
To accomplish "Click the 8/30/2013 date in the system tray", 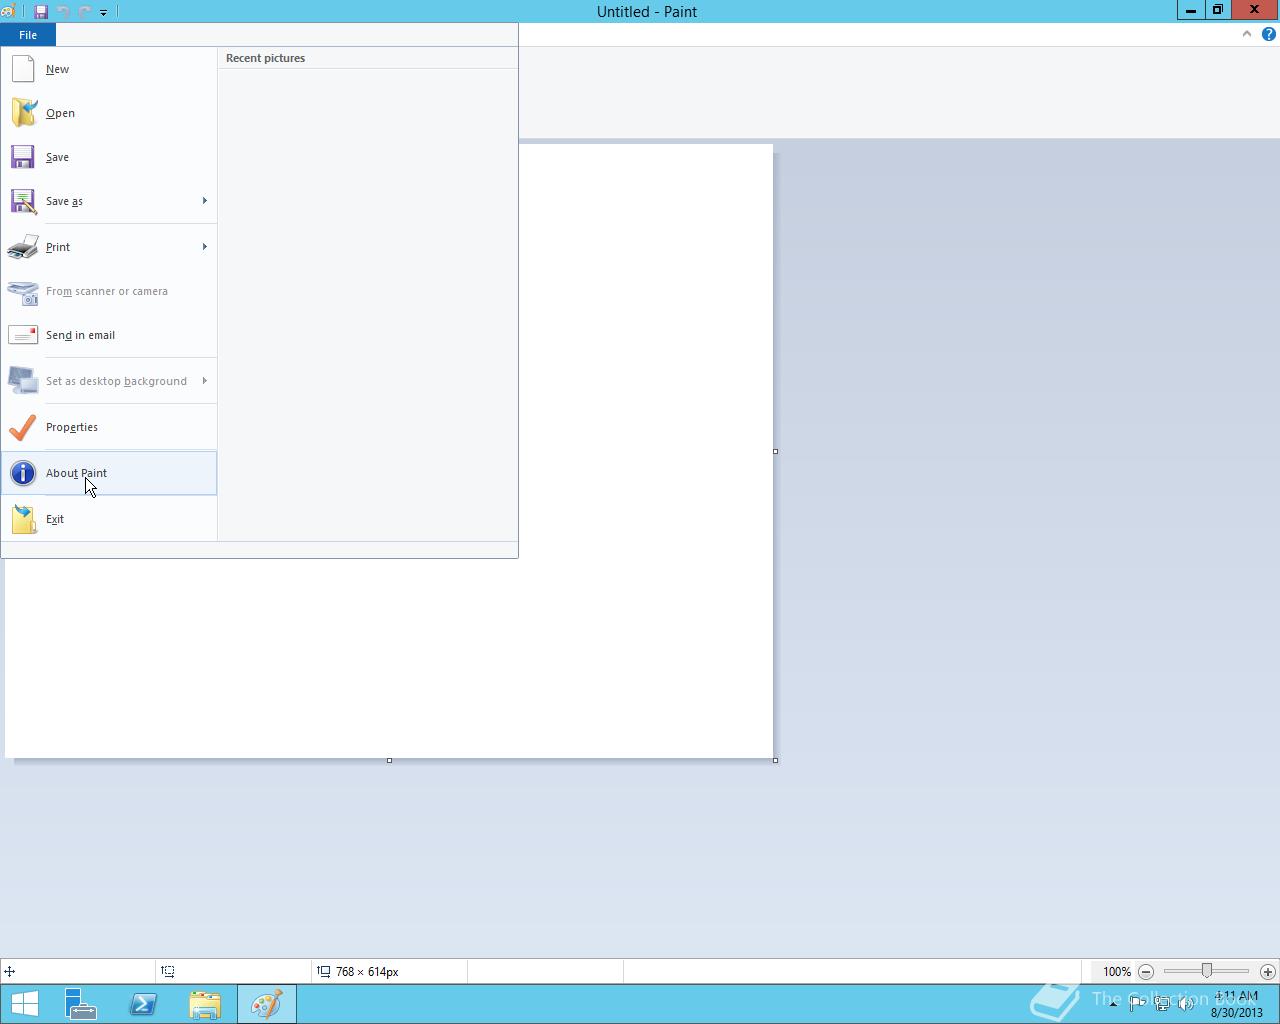I will pos(1236,1012).
